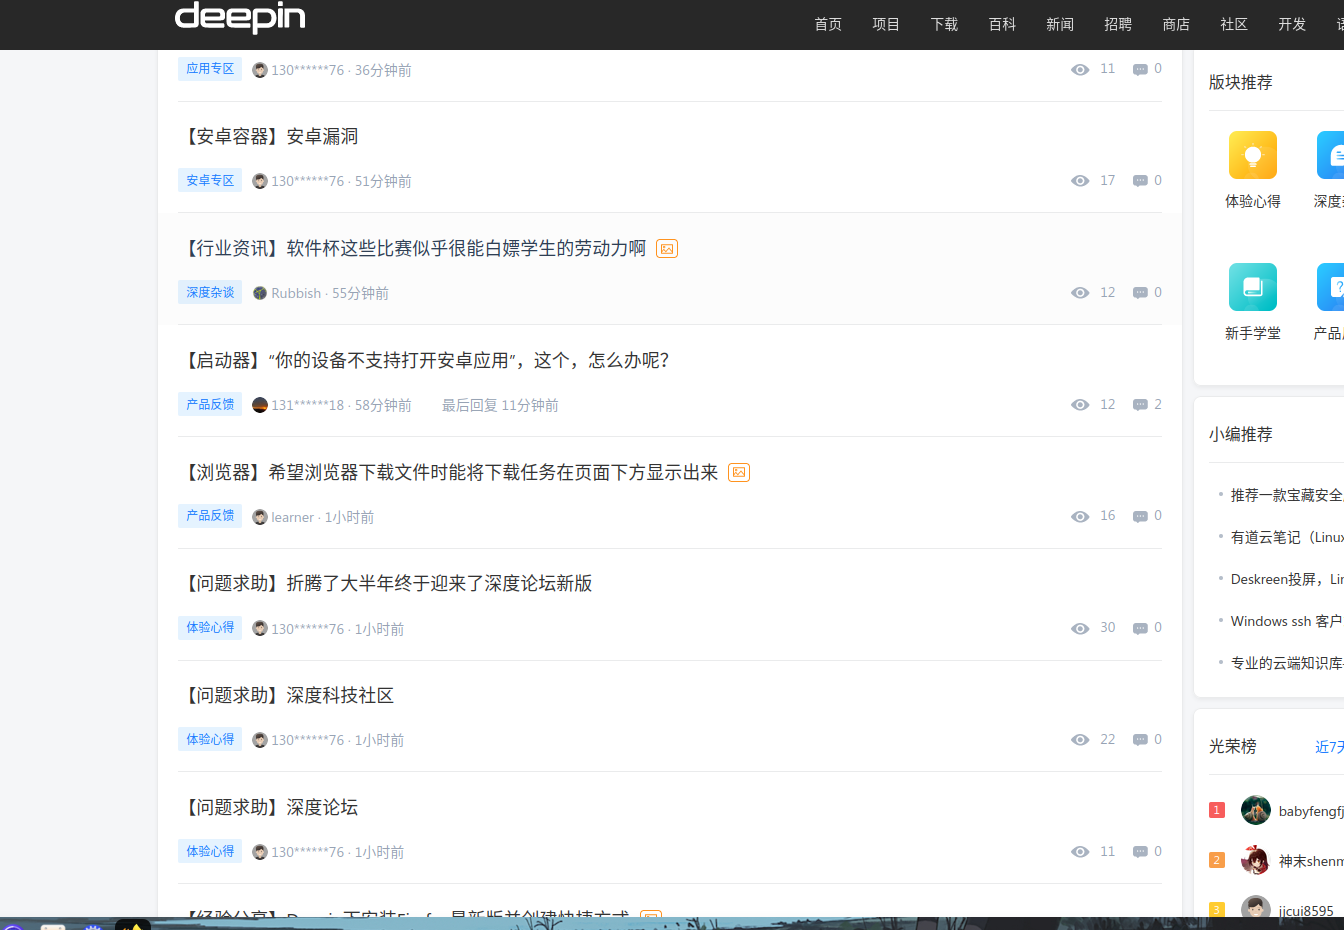
Task: Select 首页 in the navigation bar
Action: coord(827,24)
